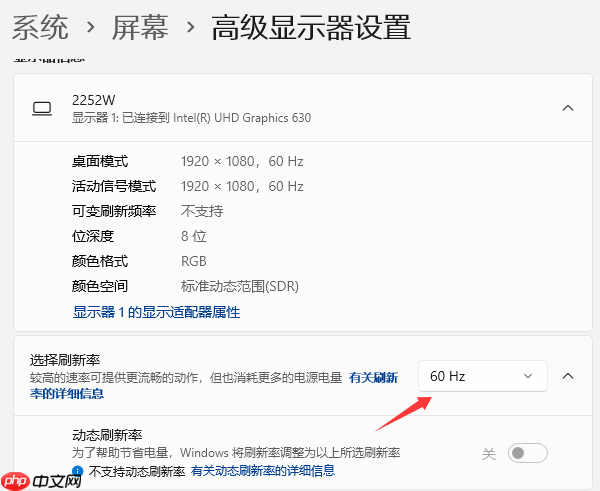Click the 位深度 label
The height and width of the screenshot is (491, 600).
93,236
